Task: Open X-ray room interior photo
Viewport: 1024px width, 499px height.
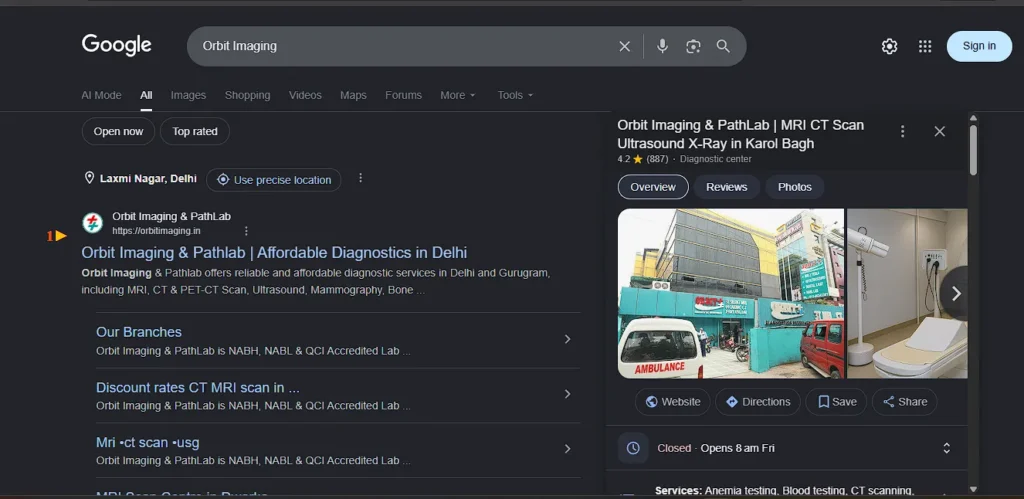Action: point(907,293)
